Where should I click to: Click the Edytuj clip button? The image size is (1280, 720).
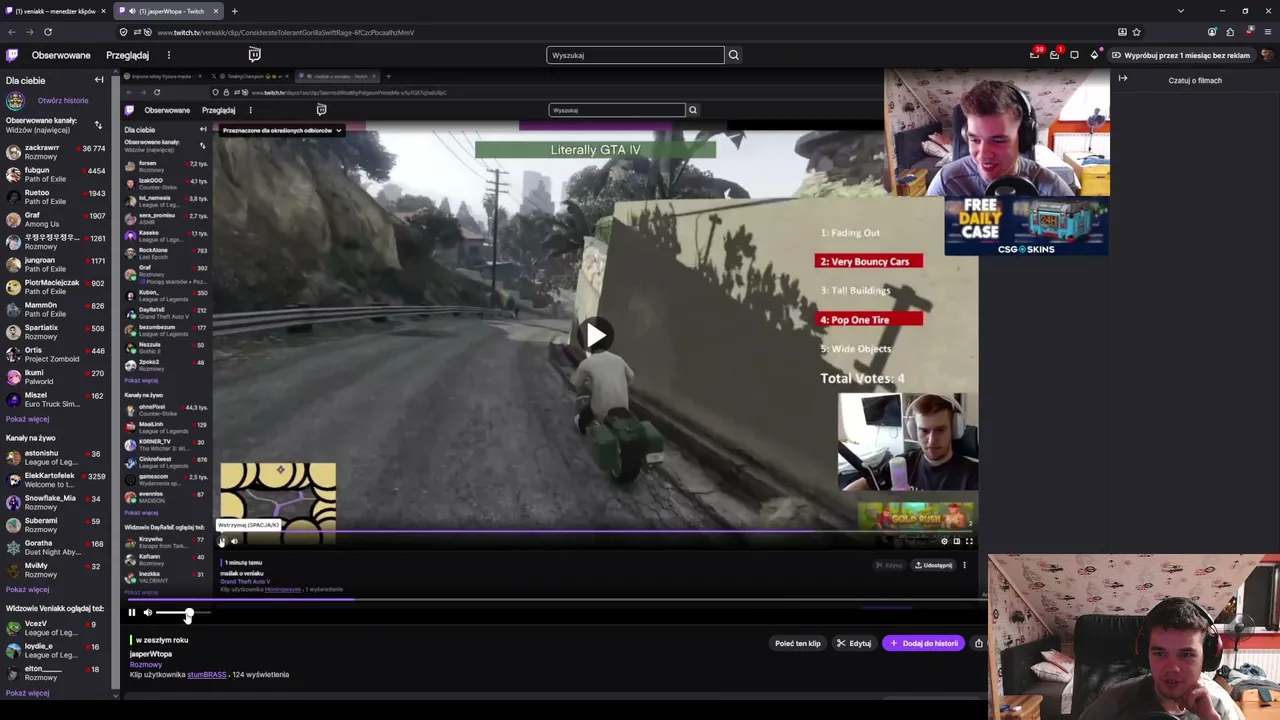tap(854, 643)
